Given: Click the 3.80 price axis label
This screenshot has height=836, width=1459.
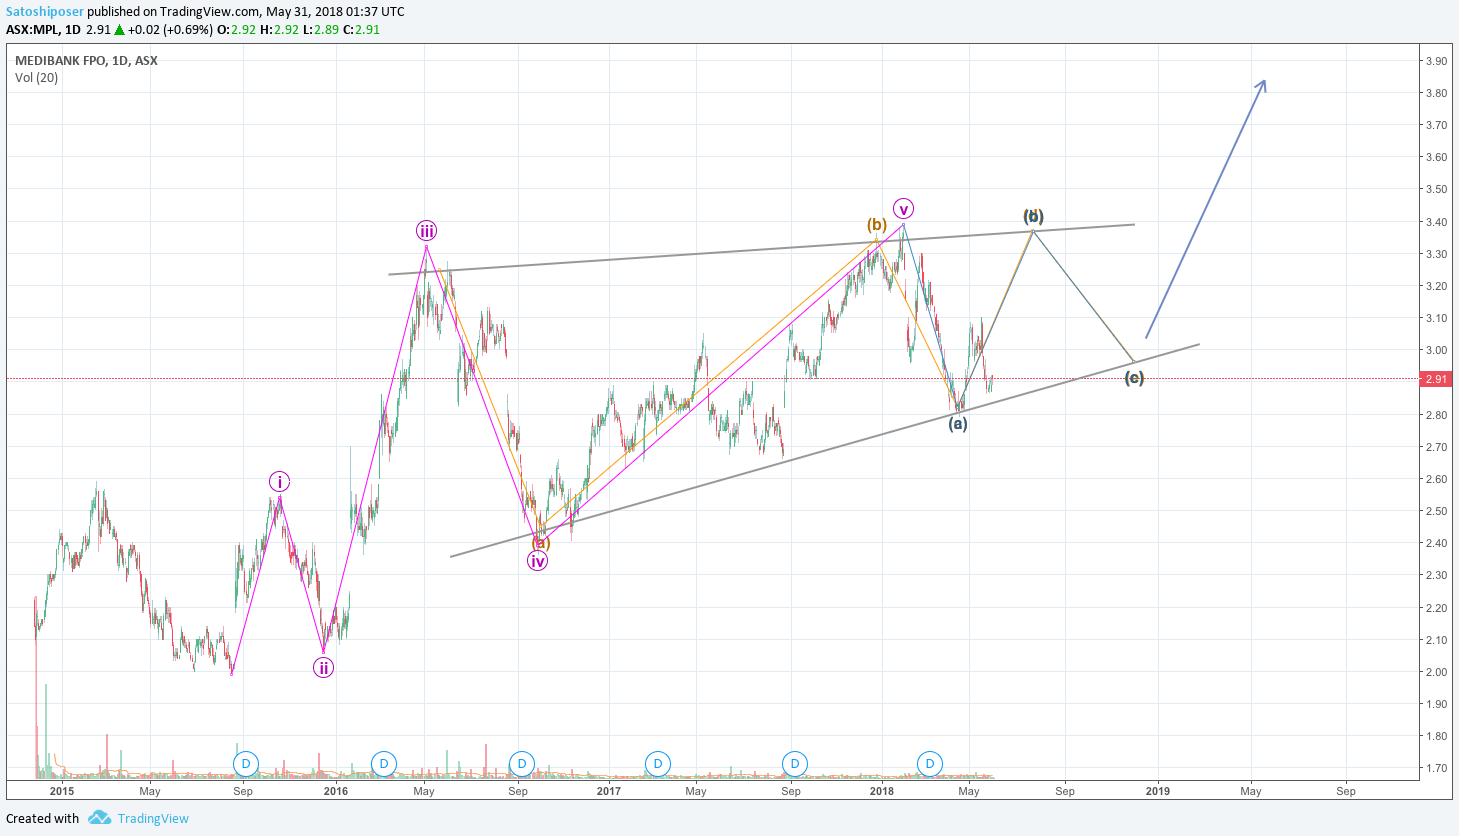Looking at the screenshot, I should pyautogui.click(x=1435, y=93).
